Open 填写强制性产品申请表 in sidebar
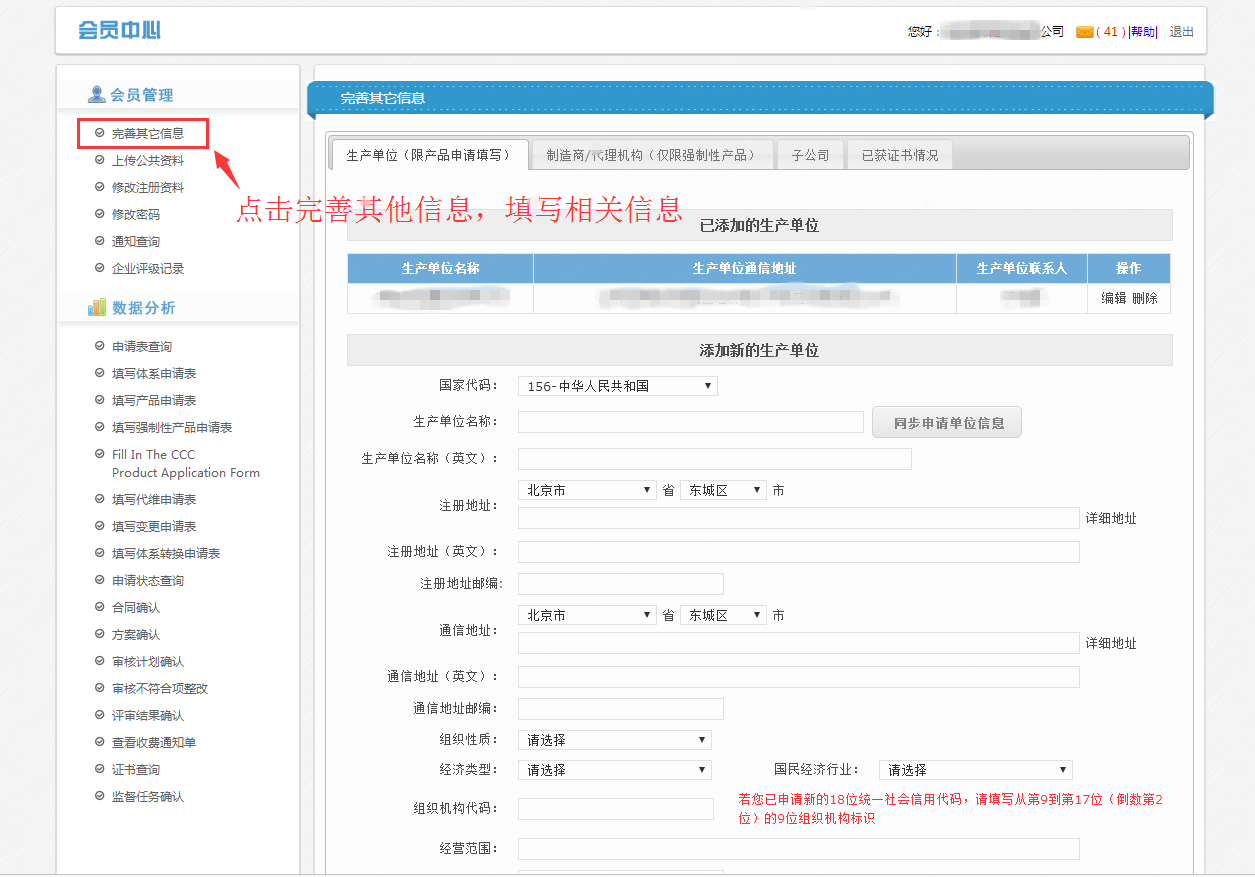The image size is (1255, 877). [172, 427]
